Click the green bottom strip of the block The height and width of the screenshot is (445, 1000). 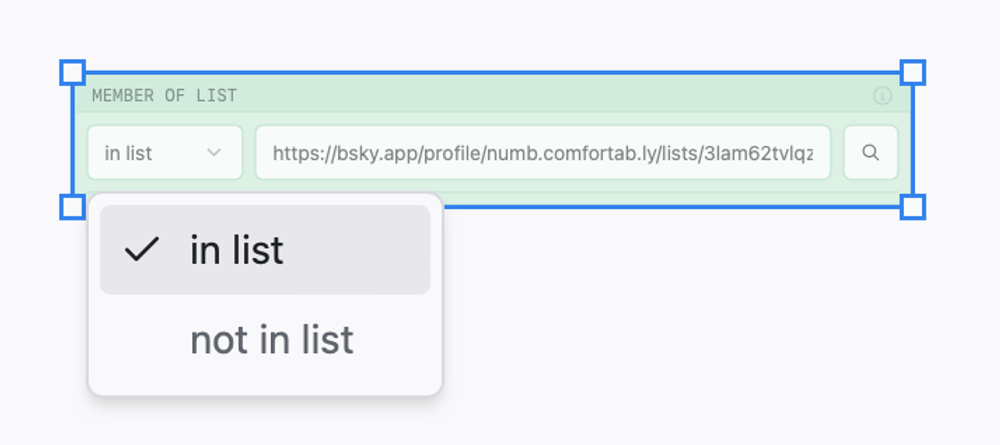point(676,199)
